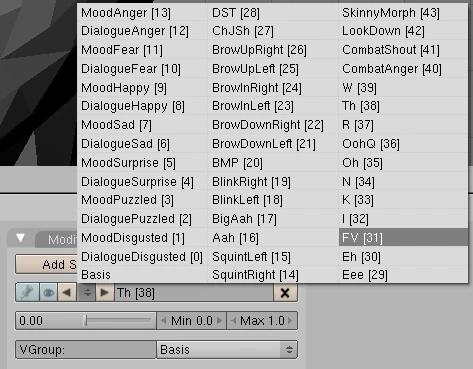Select I [32] shape key
This screenshot has width=473, height=369.
point(403,219)
